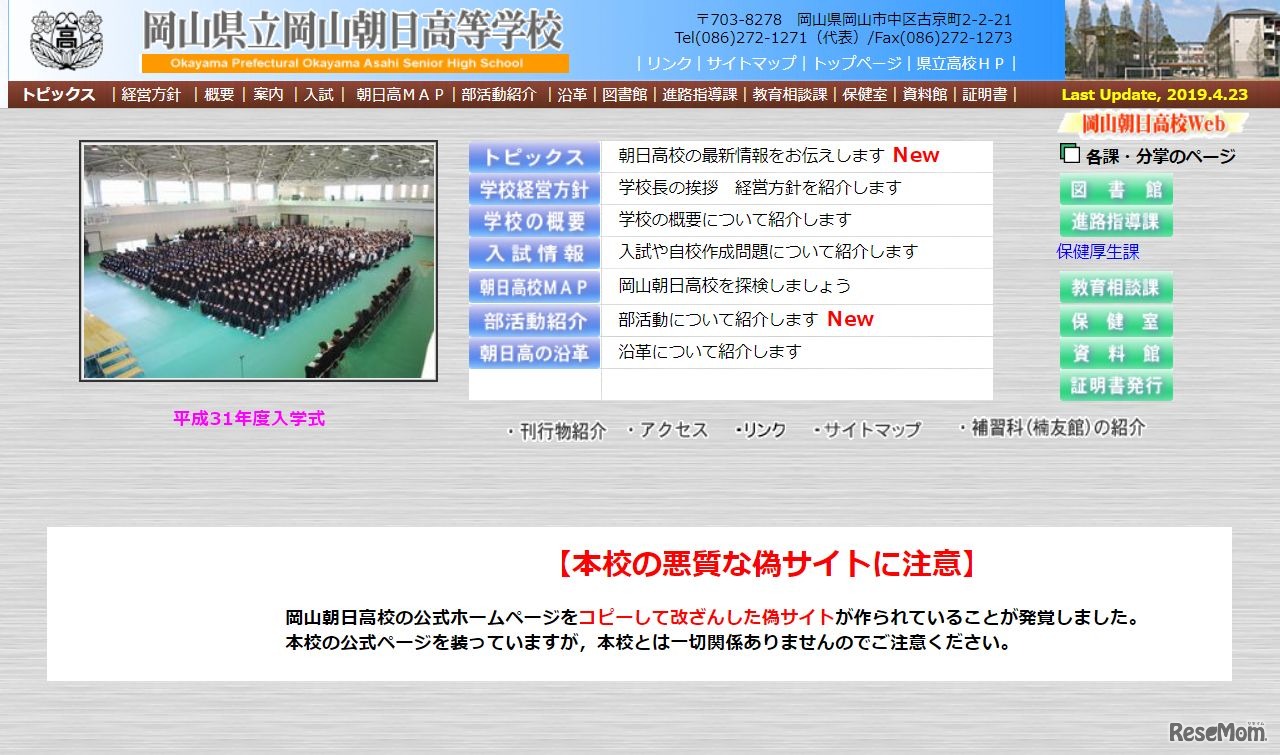Click the 平成31年度入学式 ceremony photo

[258, 260]
